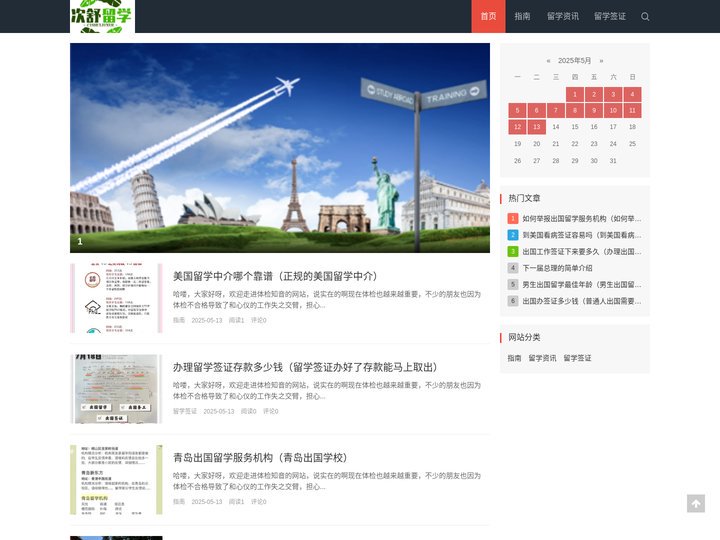Open the 首页 navigation tab
This screenshot has width=720, height=540.
(x=488, y=17)
